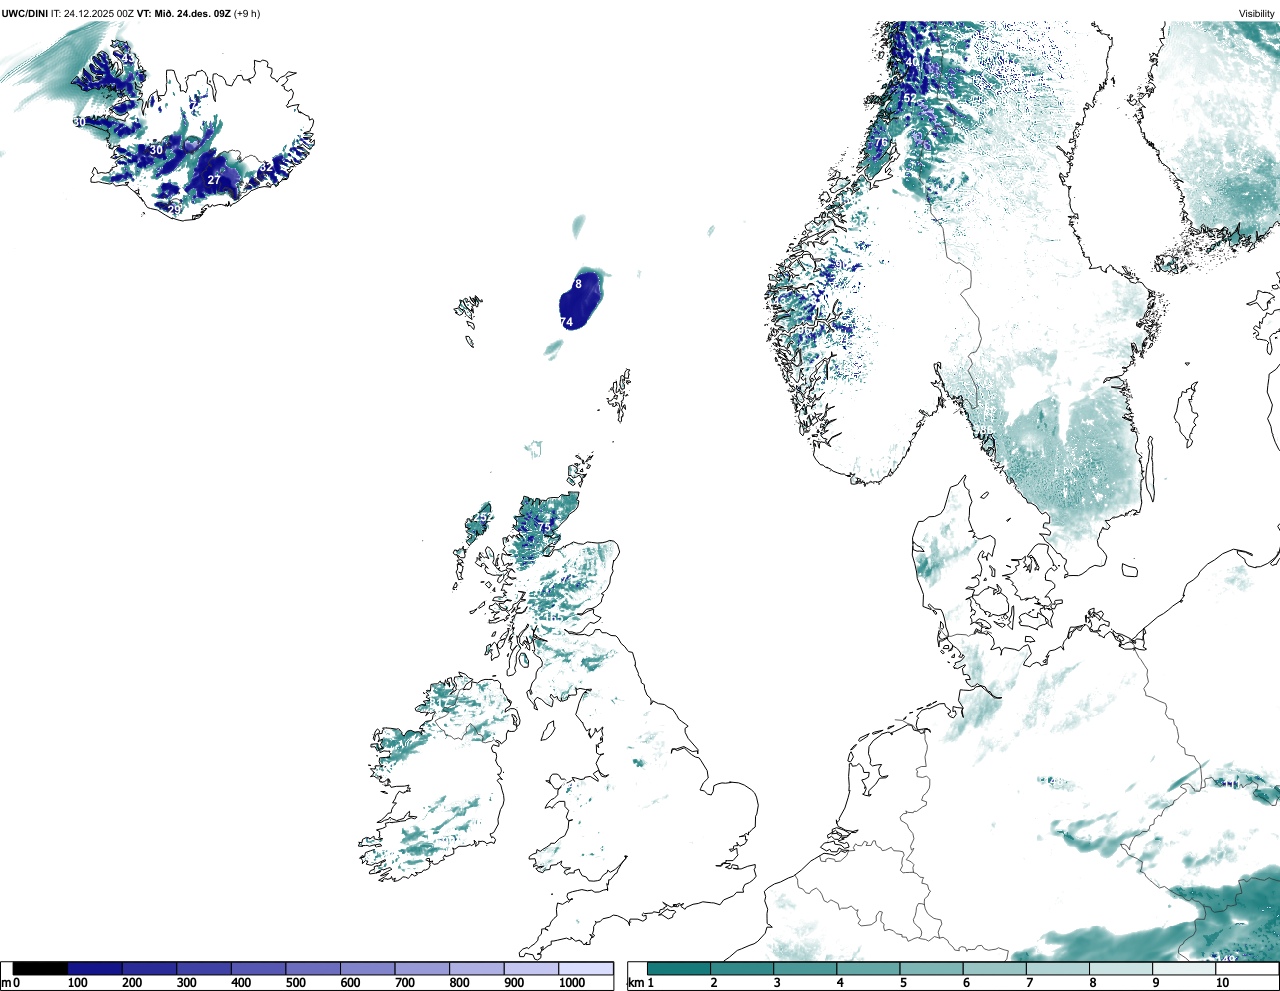Click the 2–3 km legend swatch
The width and height of the screenshot is (1280, 991).
coord(742,969)
